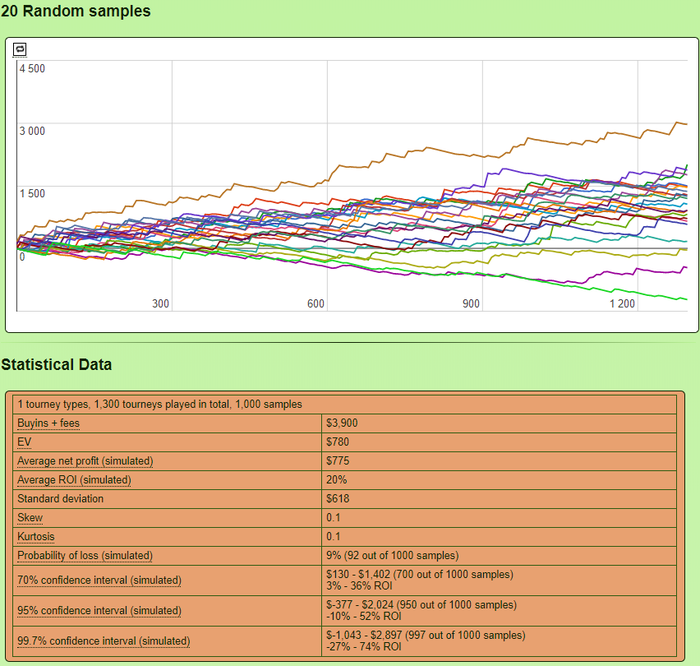
Task: Open the EV term explanation
Action: click(x=24, y=442)
